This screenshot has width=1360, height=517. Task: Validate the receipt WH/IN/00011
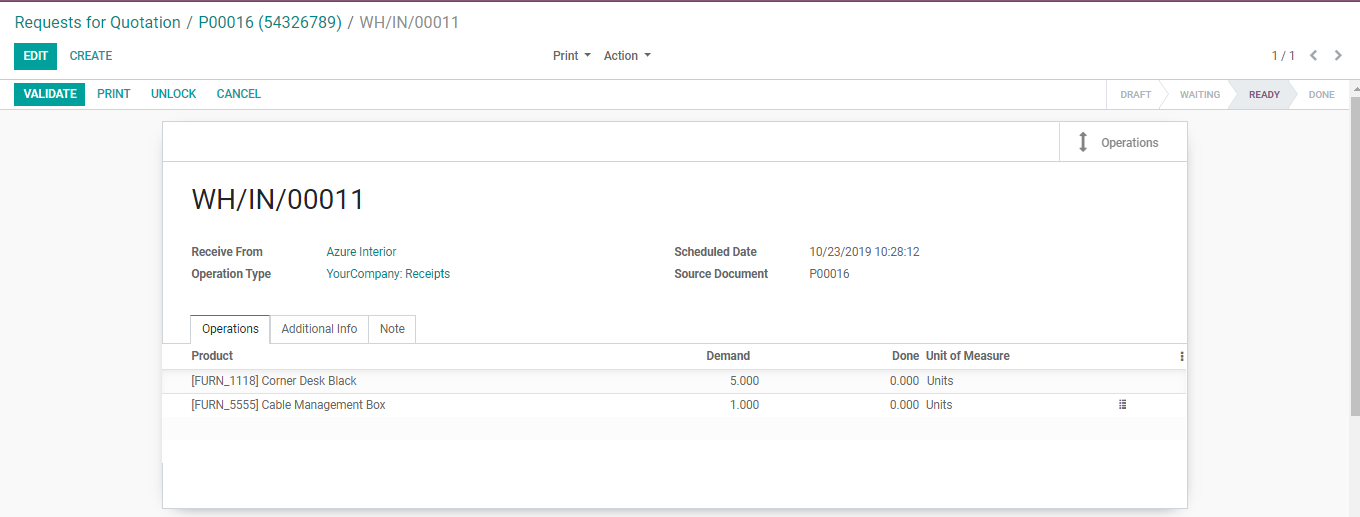click(50, 94)
